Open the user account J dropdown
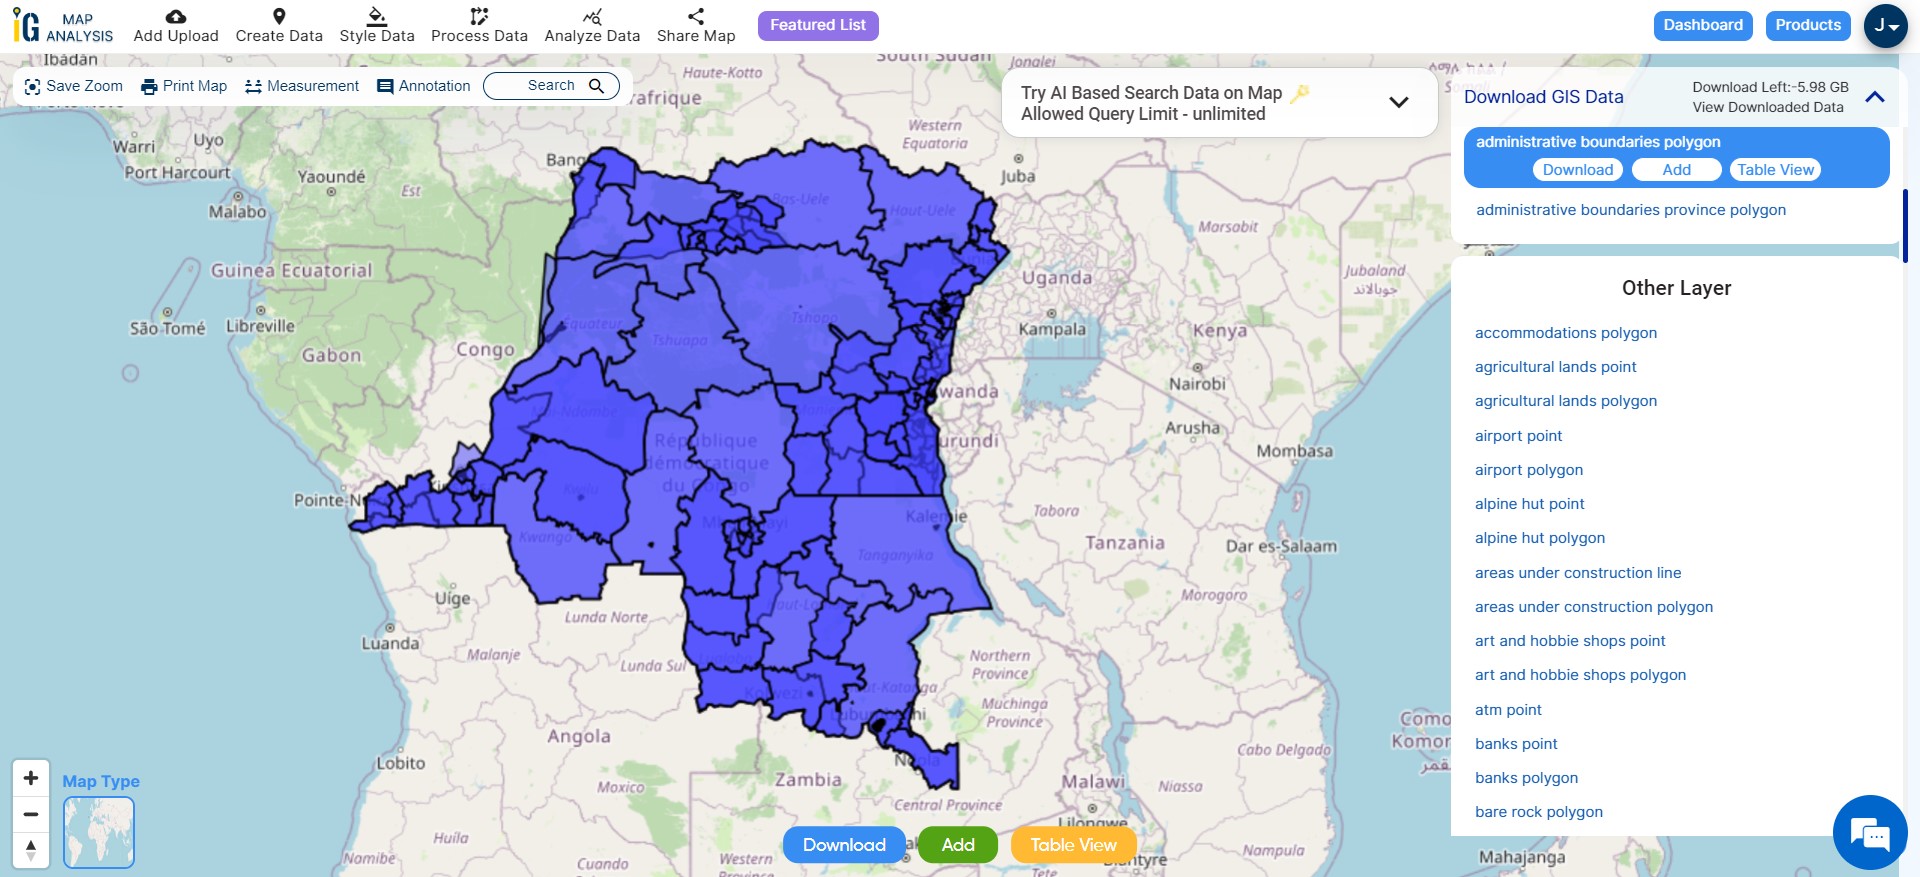The width and height of the screenshot is (1920, 877). [1885, 26]
